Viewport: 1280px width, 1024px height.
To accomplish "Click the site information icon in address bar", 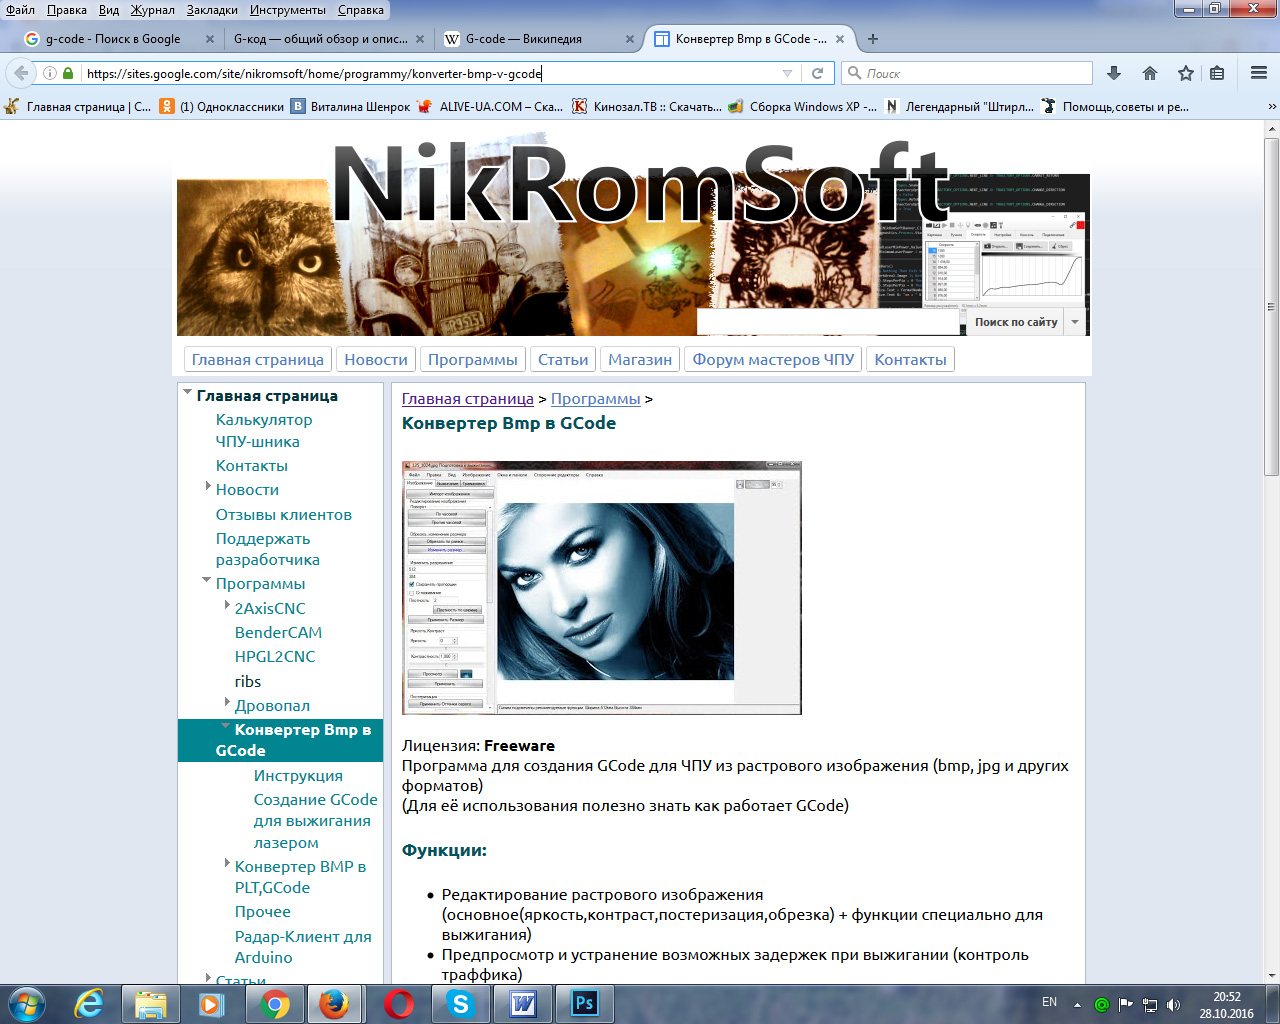I will coord(49,73).
